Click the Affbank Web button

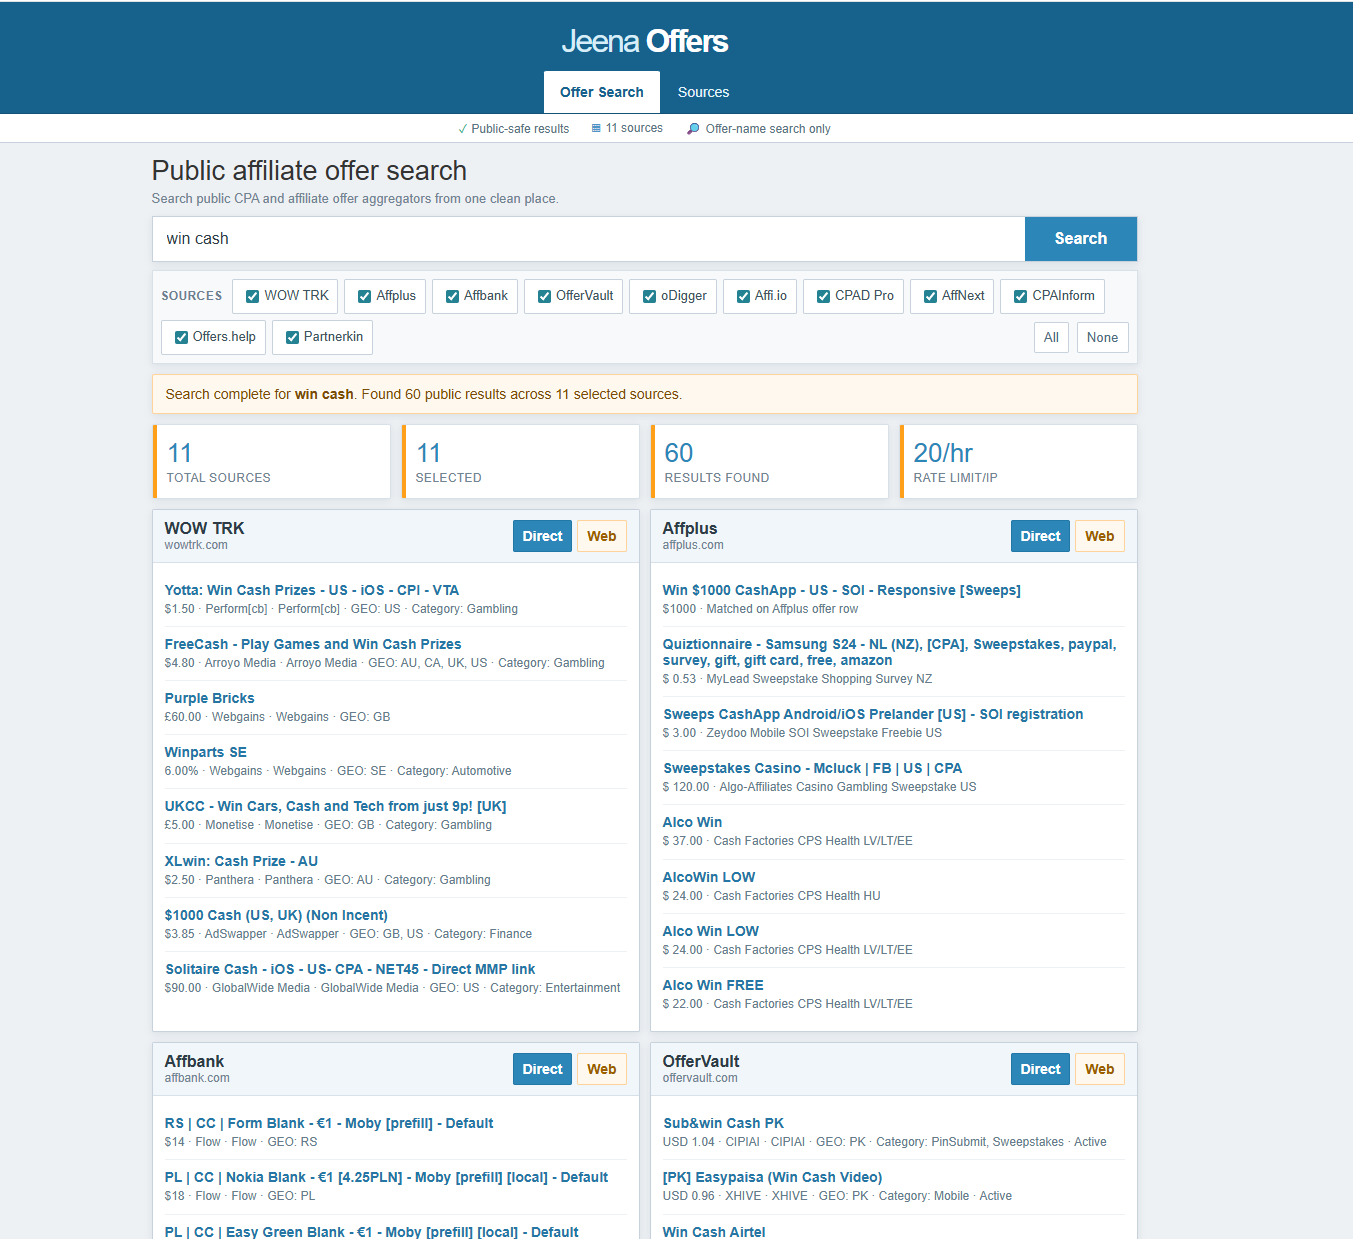(601, 1069)
